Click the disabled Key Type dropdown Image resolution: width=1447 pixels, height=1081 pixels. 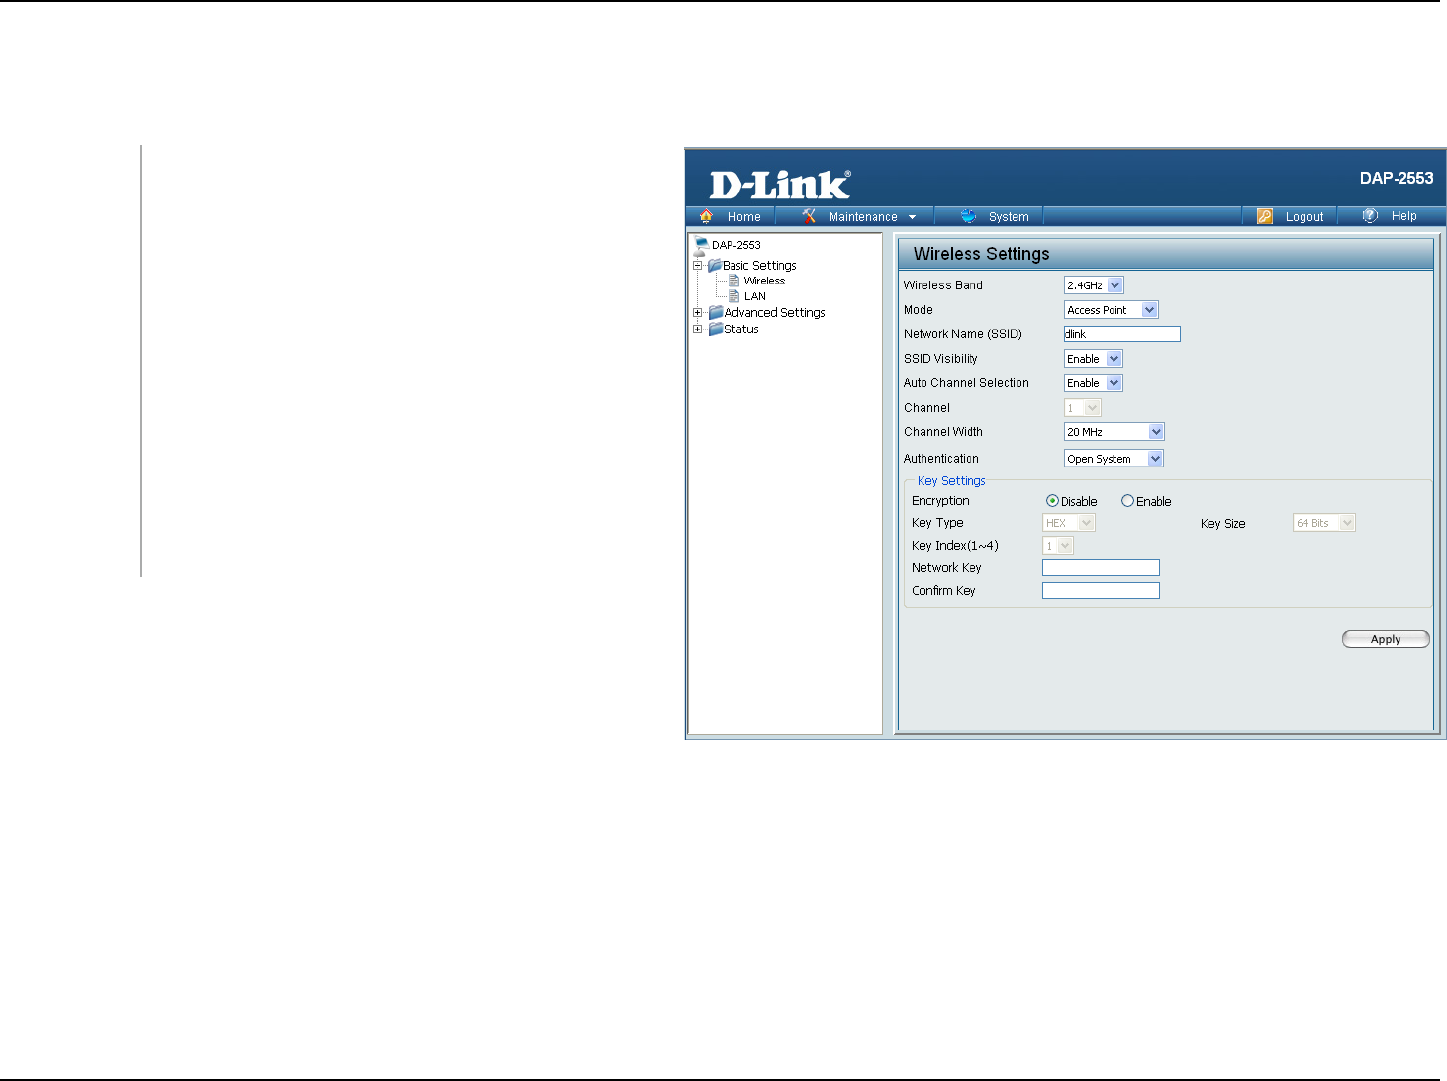click(x=1069, y=523)
